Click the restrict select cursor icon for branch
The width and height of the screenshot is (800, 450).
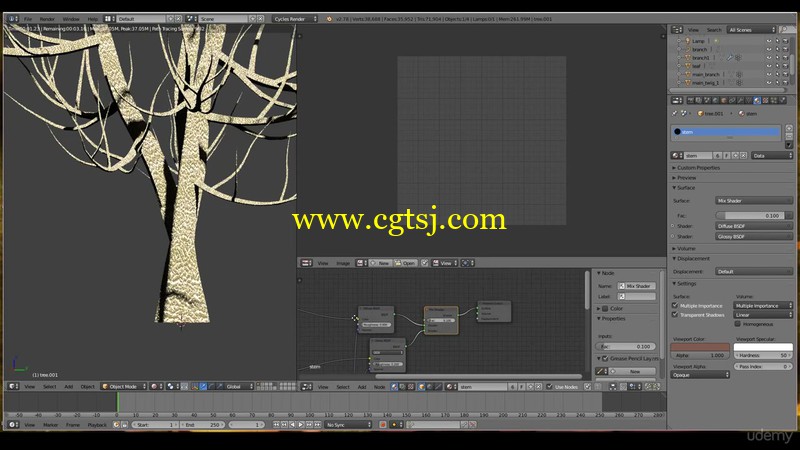[x=777, y=49]
